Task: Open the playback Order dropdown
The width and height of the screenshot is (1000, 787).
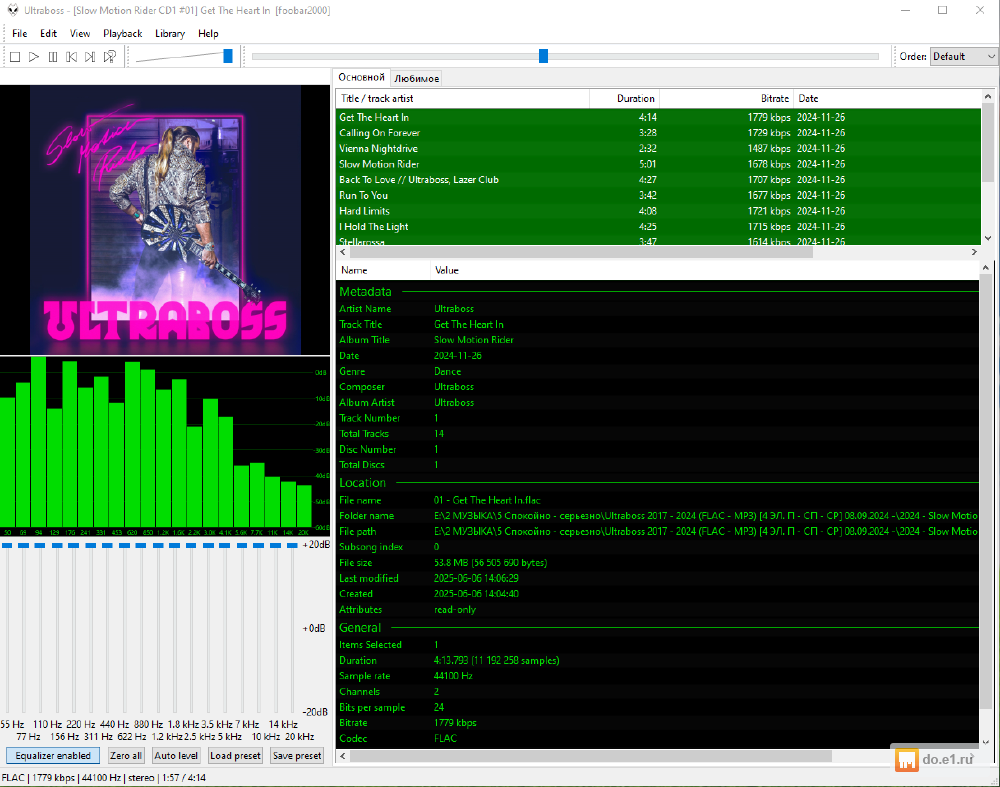Action: click(x=963, y=57)
